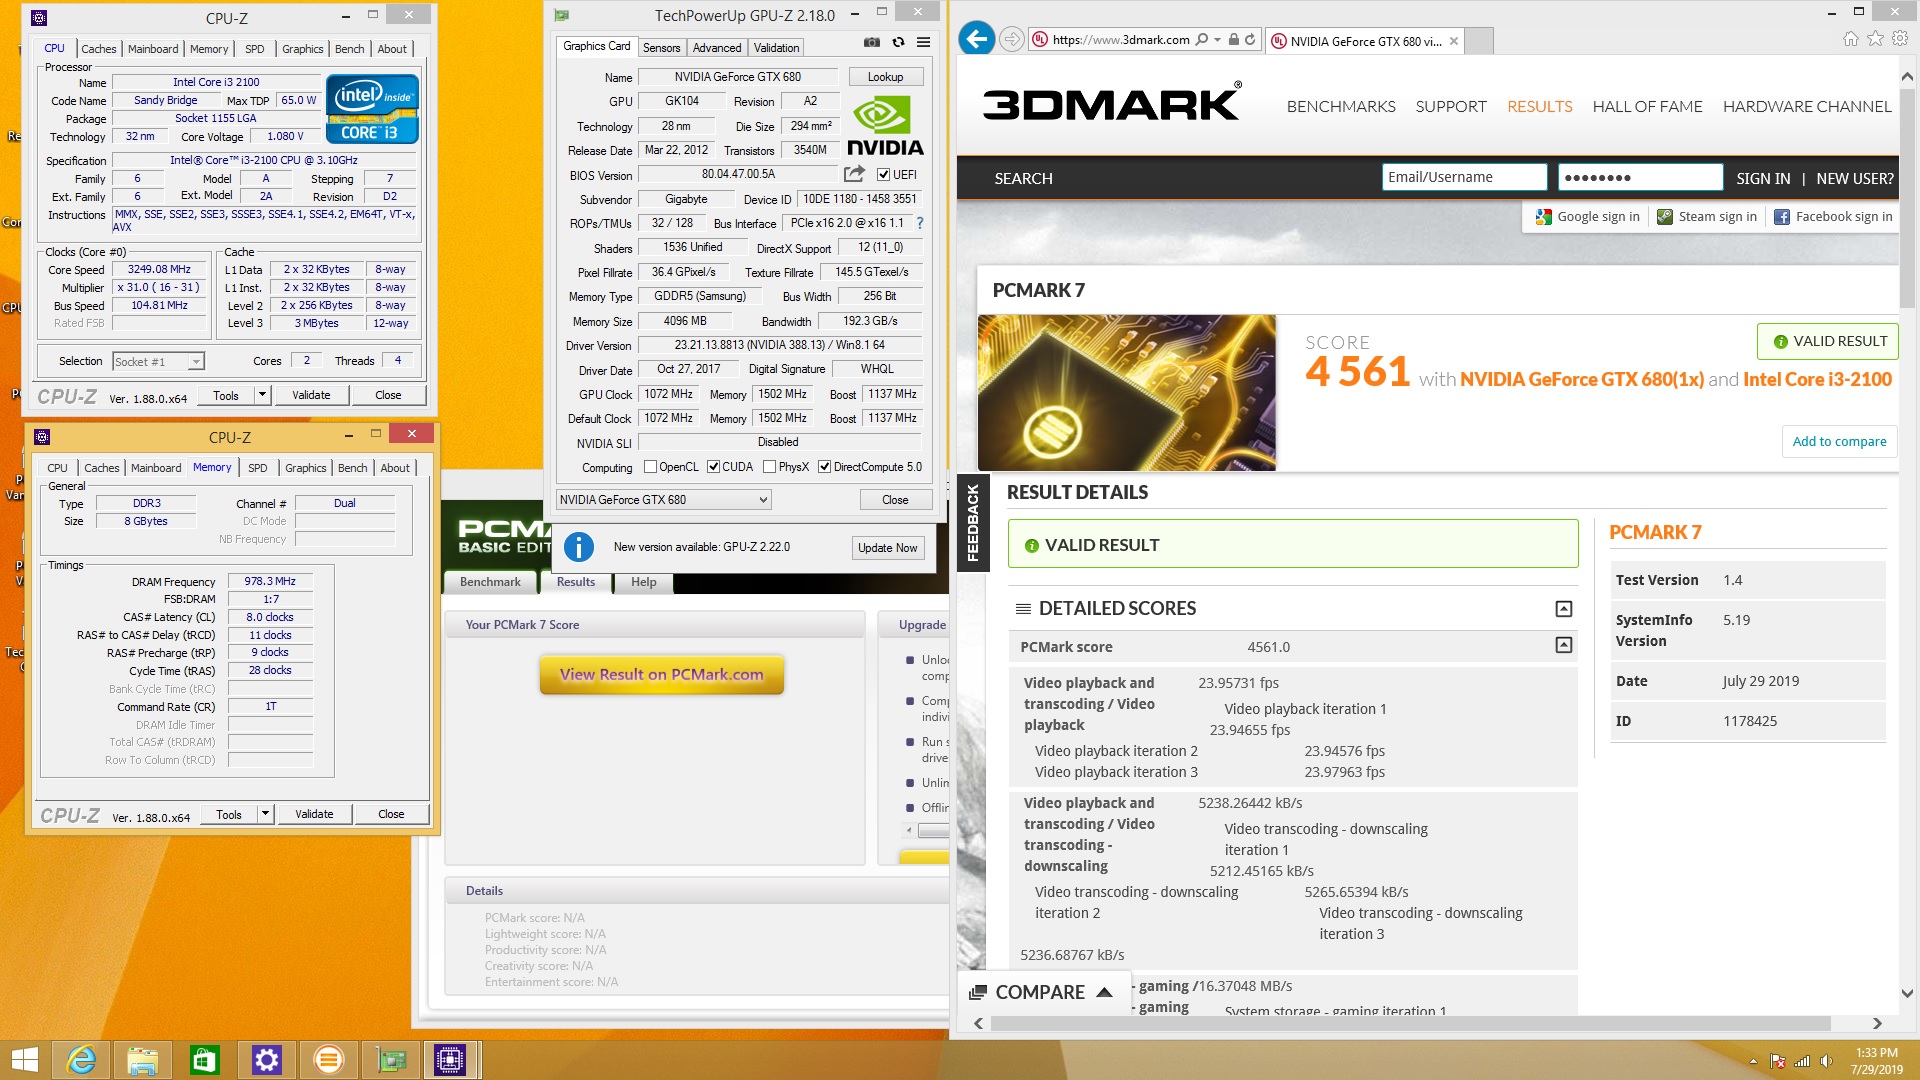This screenshot has height=1080, width=1920.
Task: Click the GPU-Z update info icon
Action: 579,547
